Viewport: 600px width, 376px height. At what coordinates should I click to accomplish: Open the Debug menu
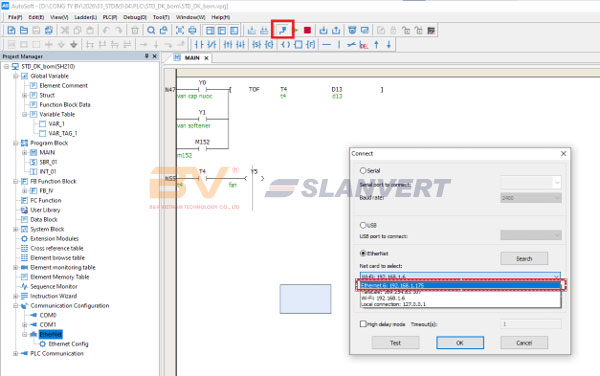coord(135,17)
